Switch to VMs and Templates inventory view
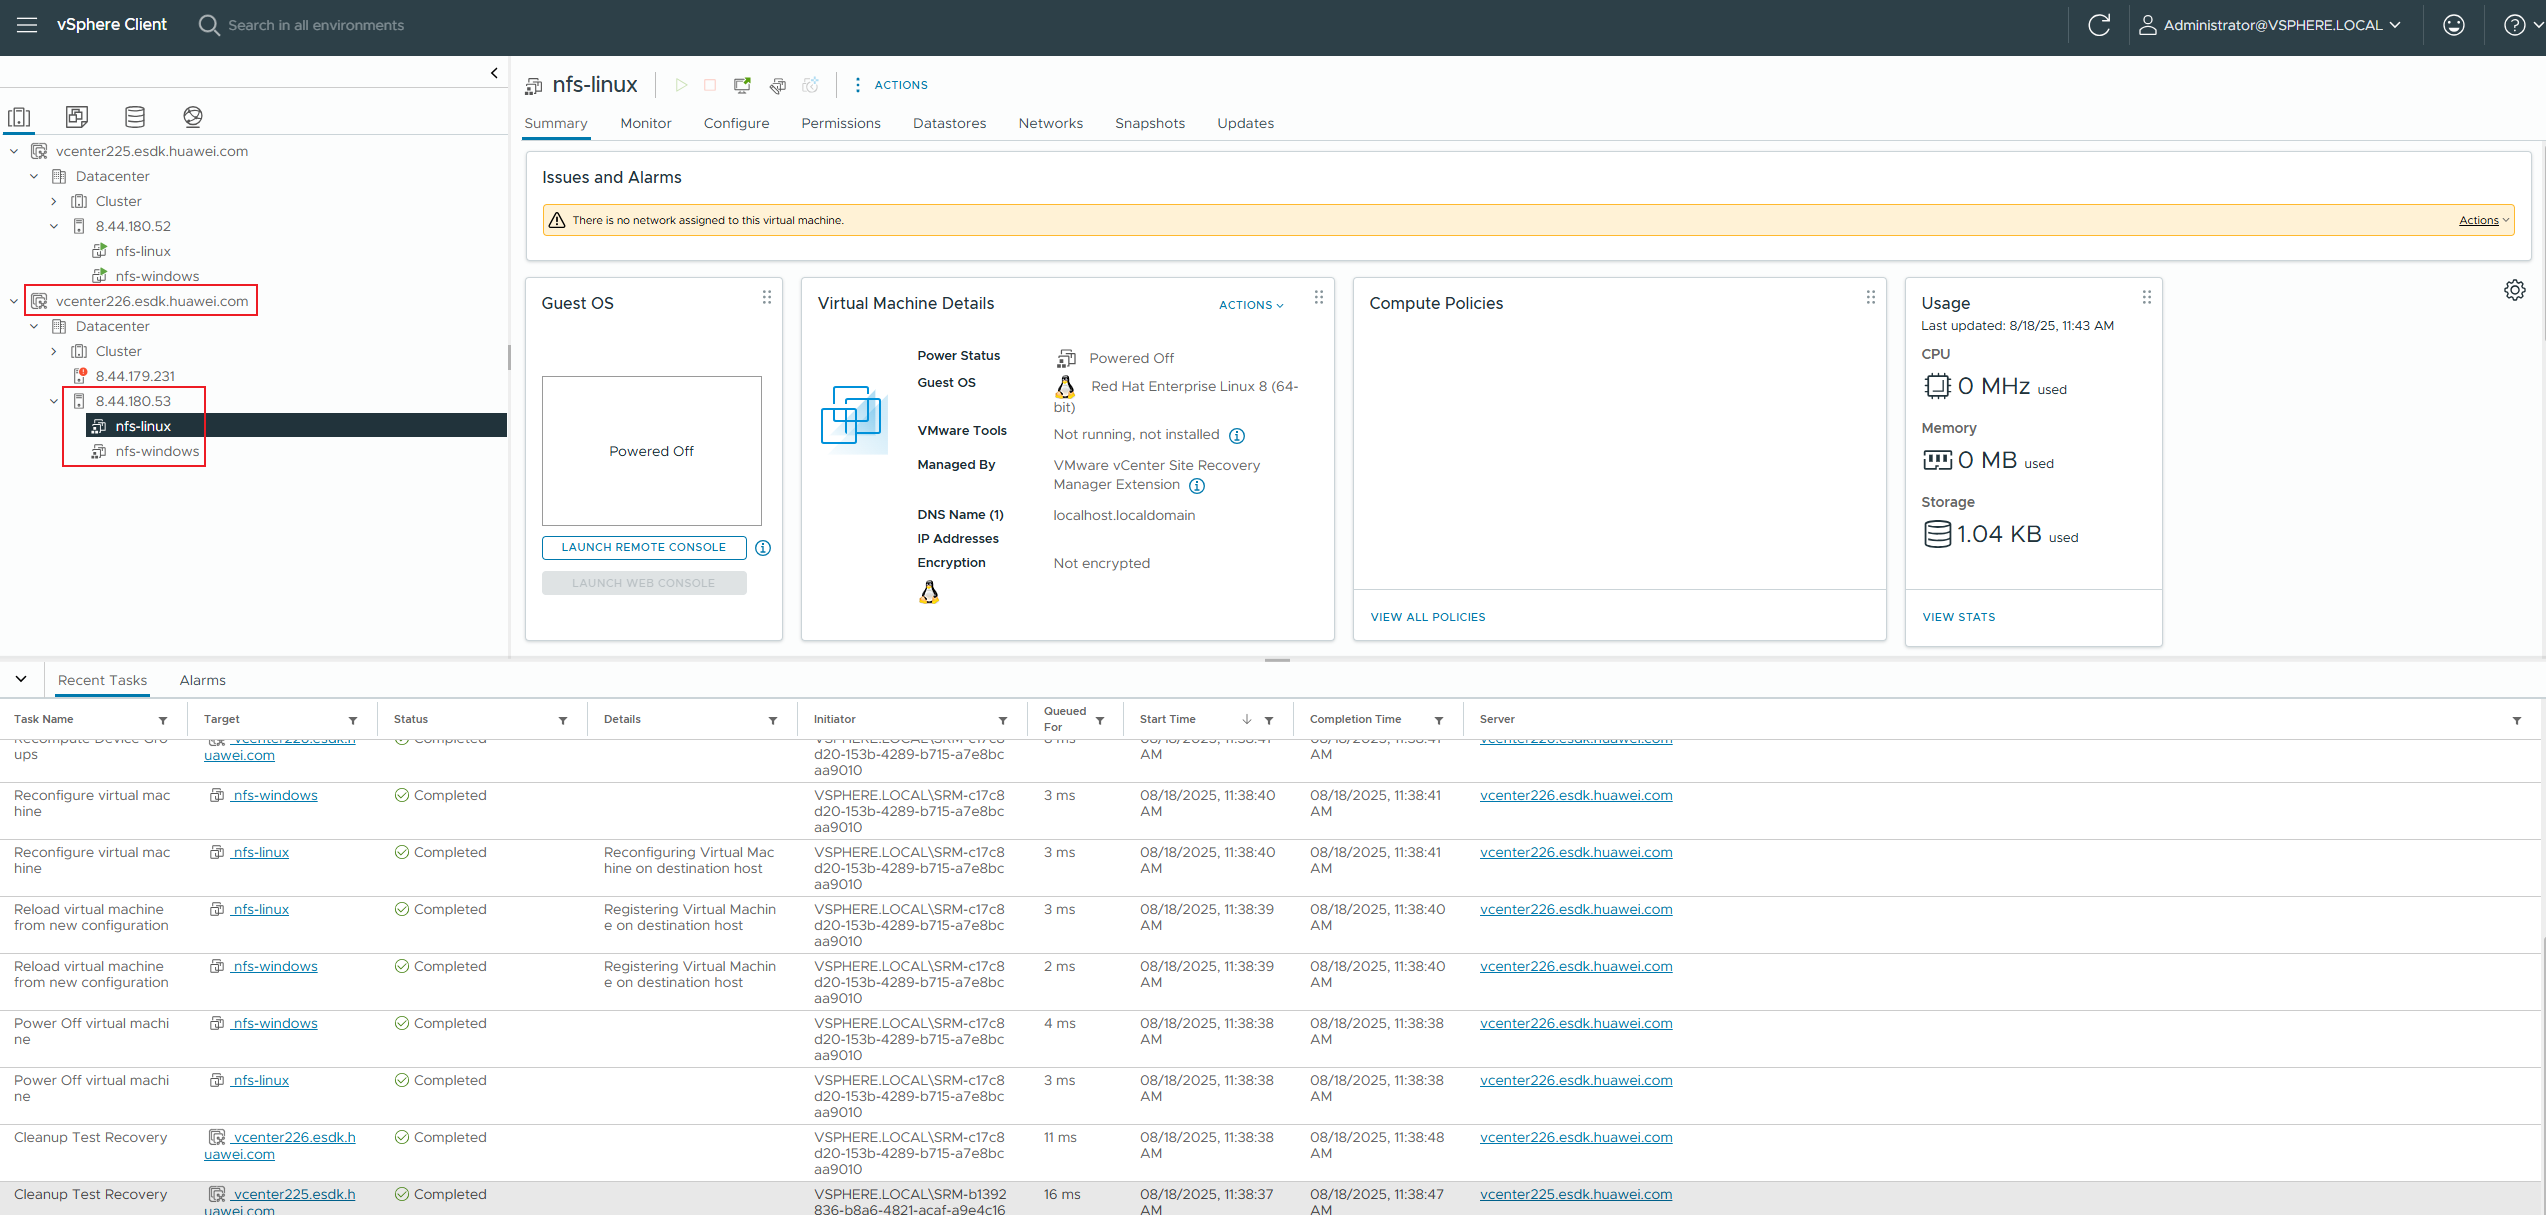 (77, 117)
